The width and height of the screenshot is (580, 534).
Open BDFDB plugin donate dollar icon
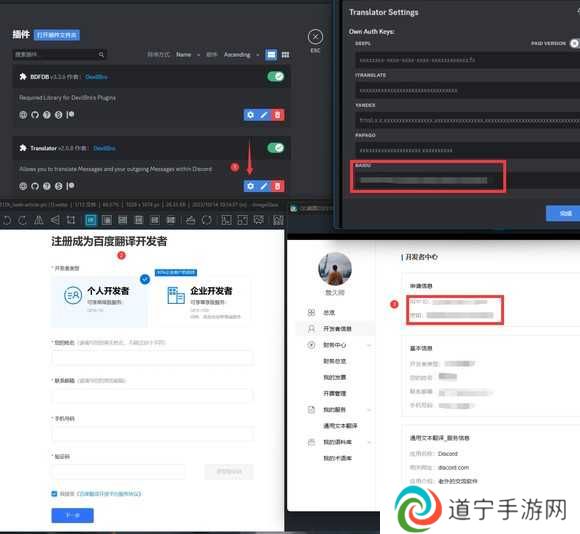[x=58, y=115]
